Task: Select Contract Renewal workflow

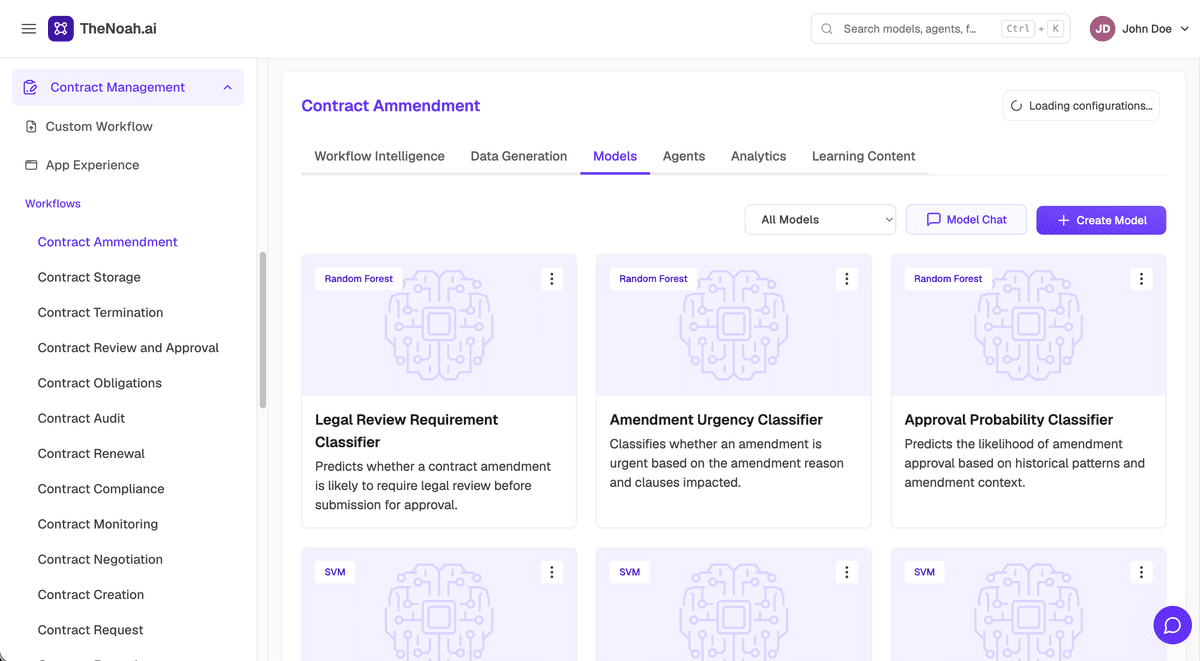Action: (91, 453)
